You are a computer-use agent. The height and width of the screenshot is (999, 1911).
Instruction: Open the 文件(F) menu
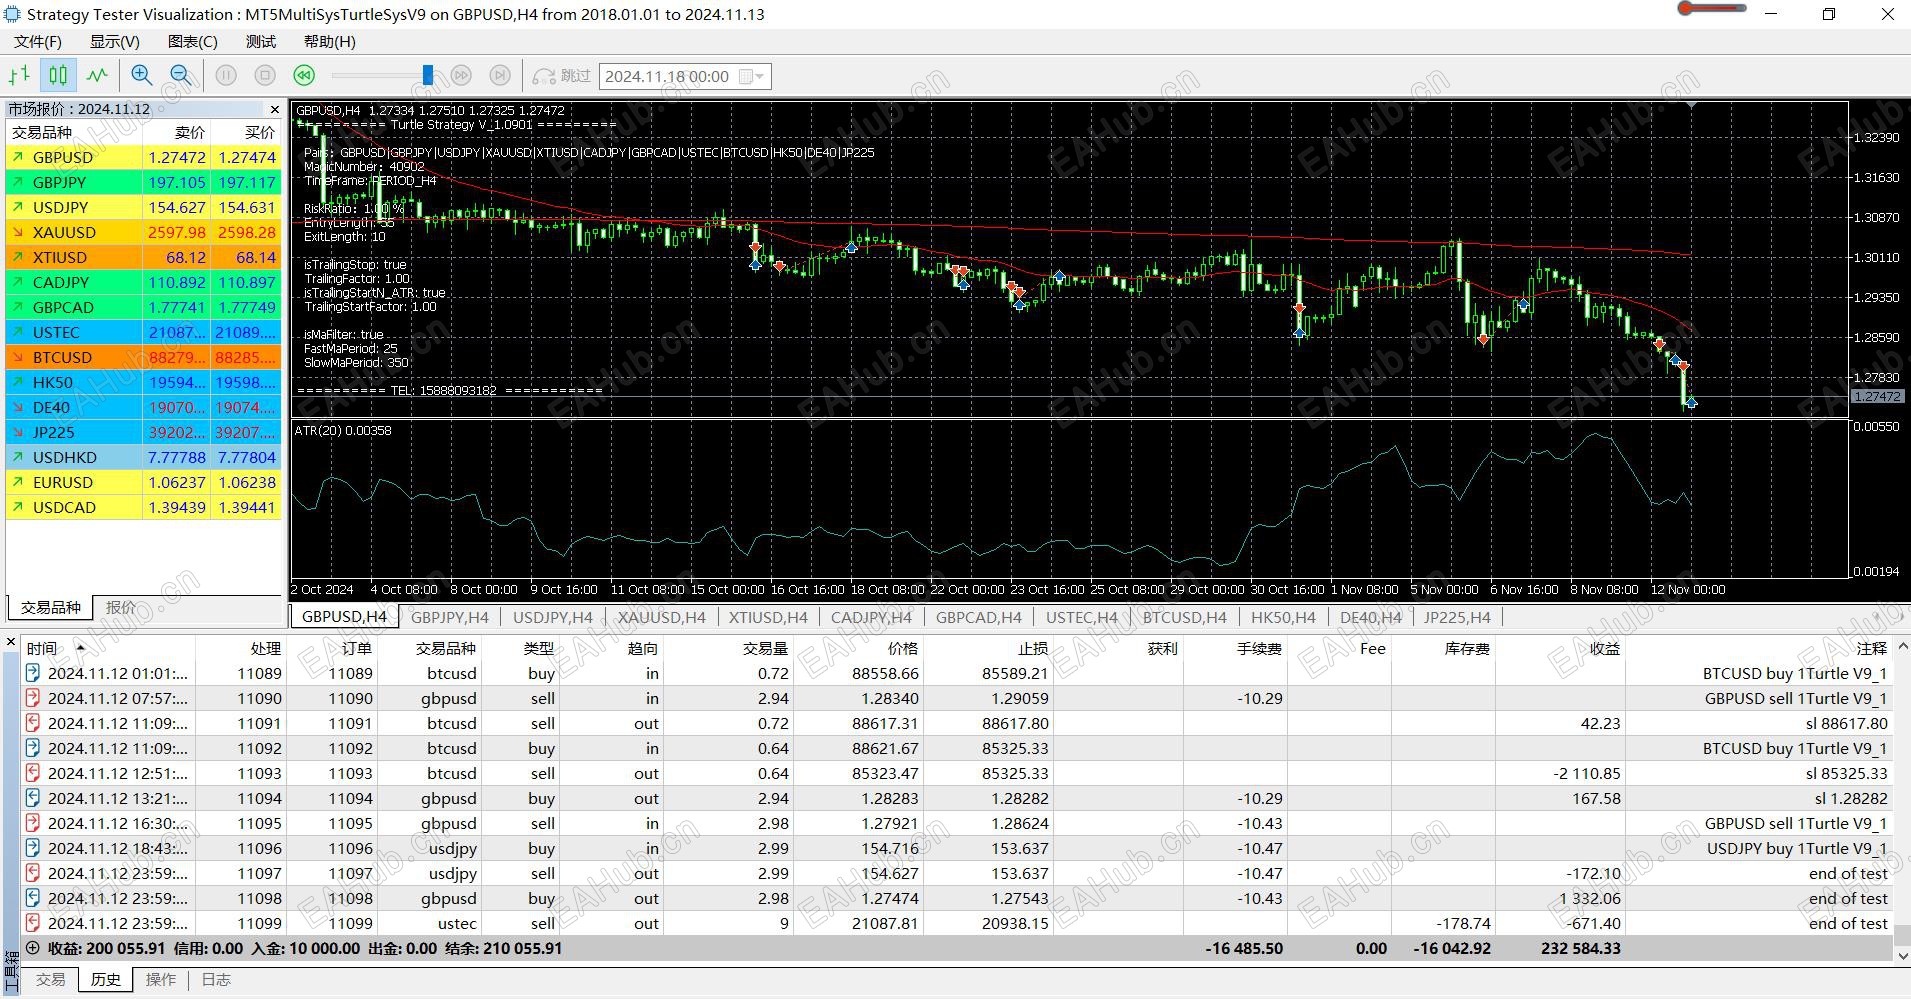coord(38,42)
